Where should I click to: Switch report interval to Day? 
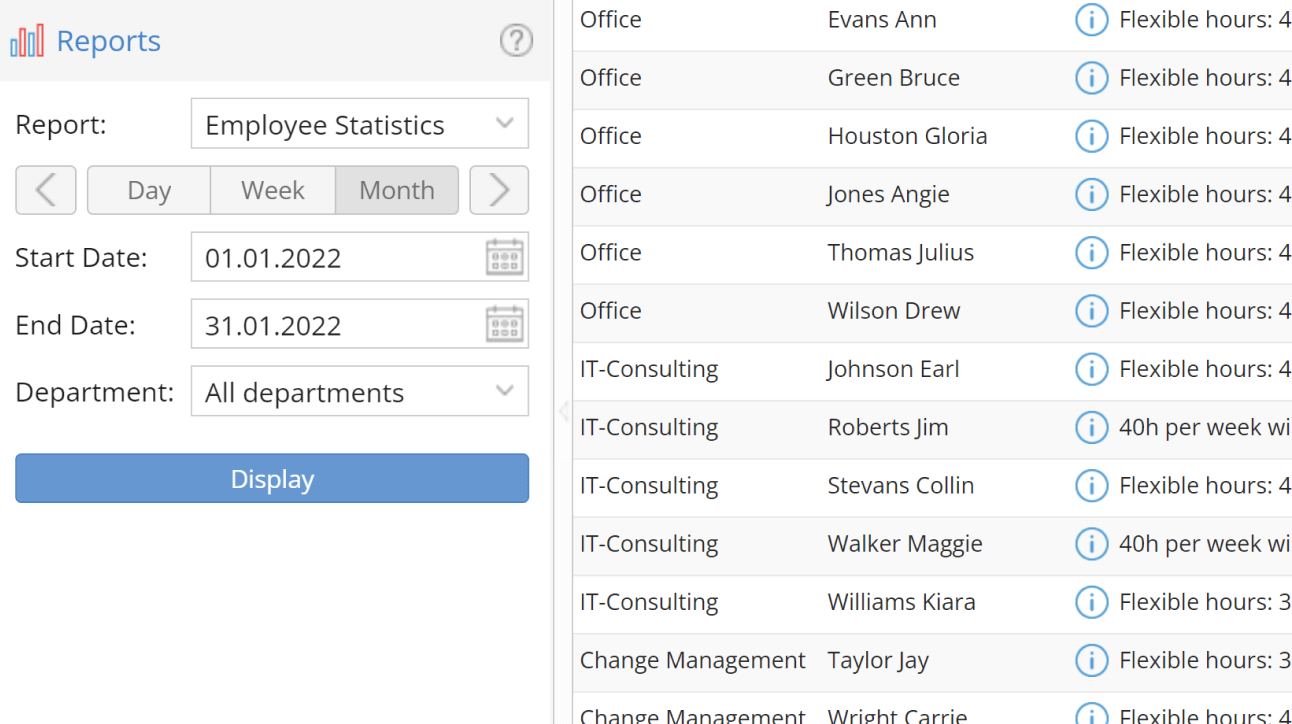coord(148,190)
